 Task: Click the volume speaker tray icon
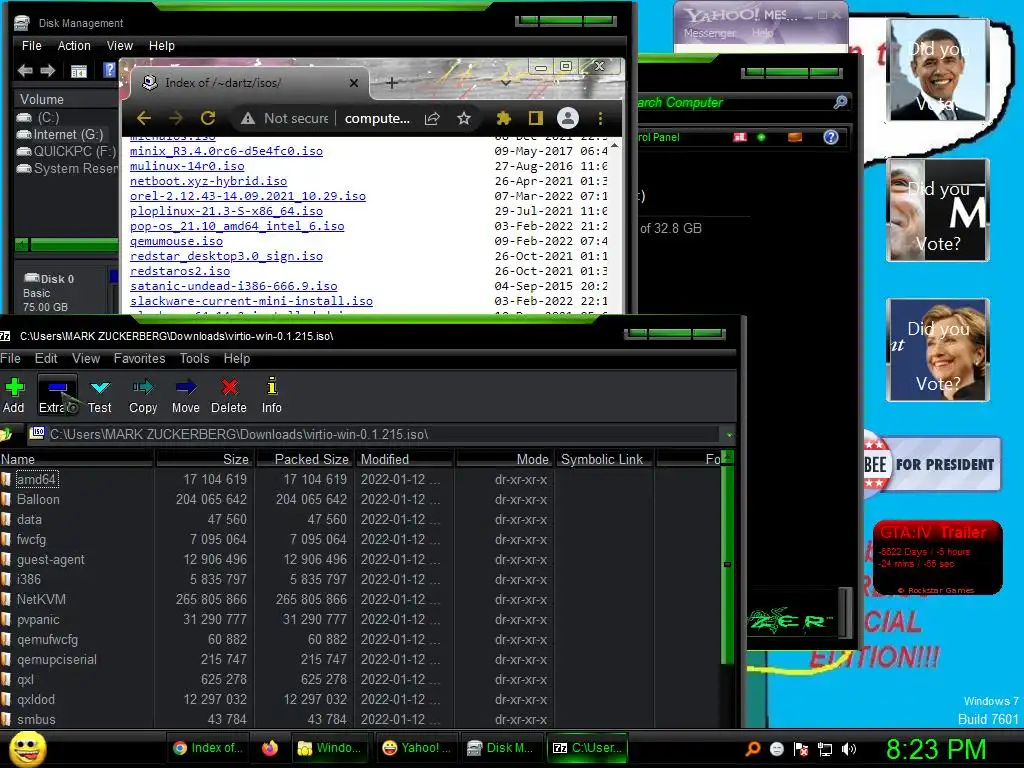coord(849,749)
